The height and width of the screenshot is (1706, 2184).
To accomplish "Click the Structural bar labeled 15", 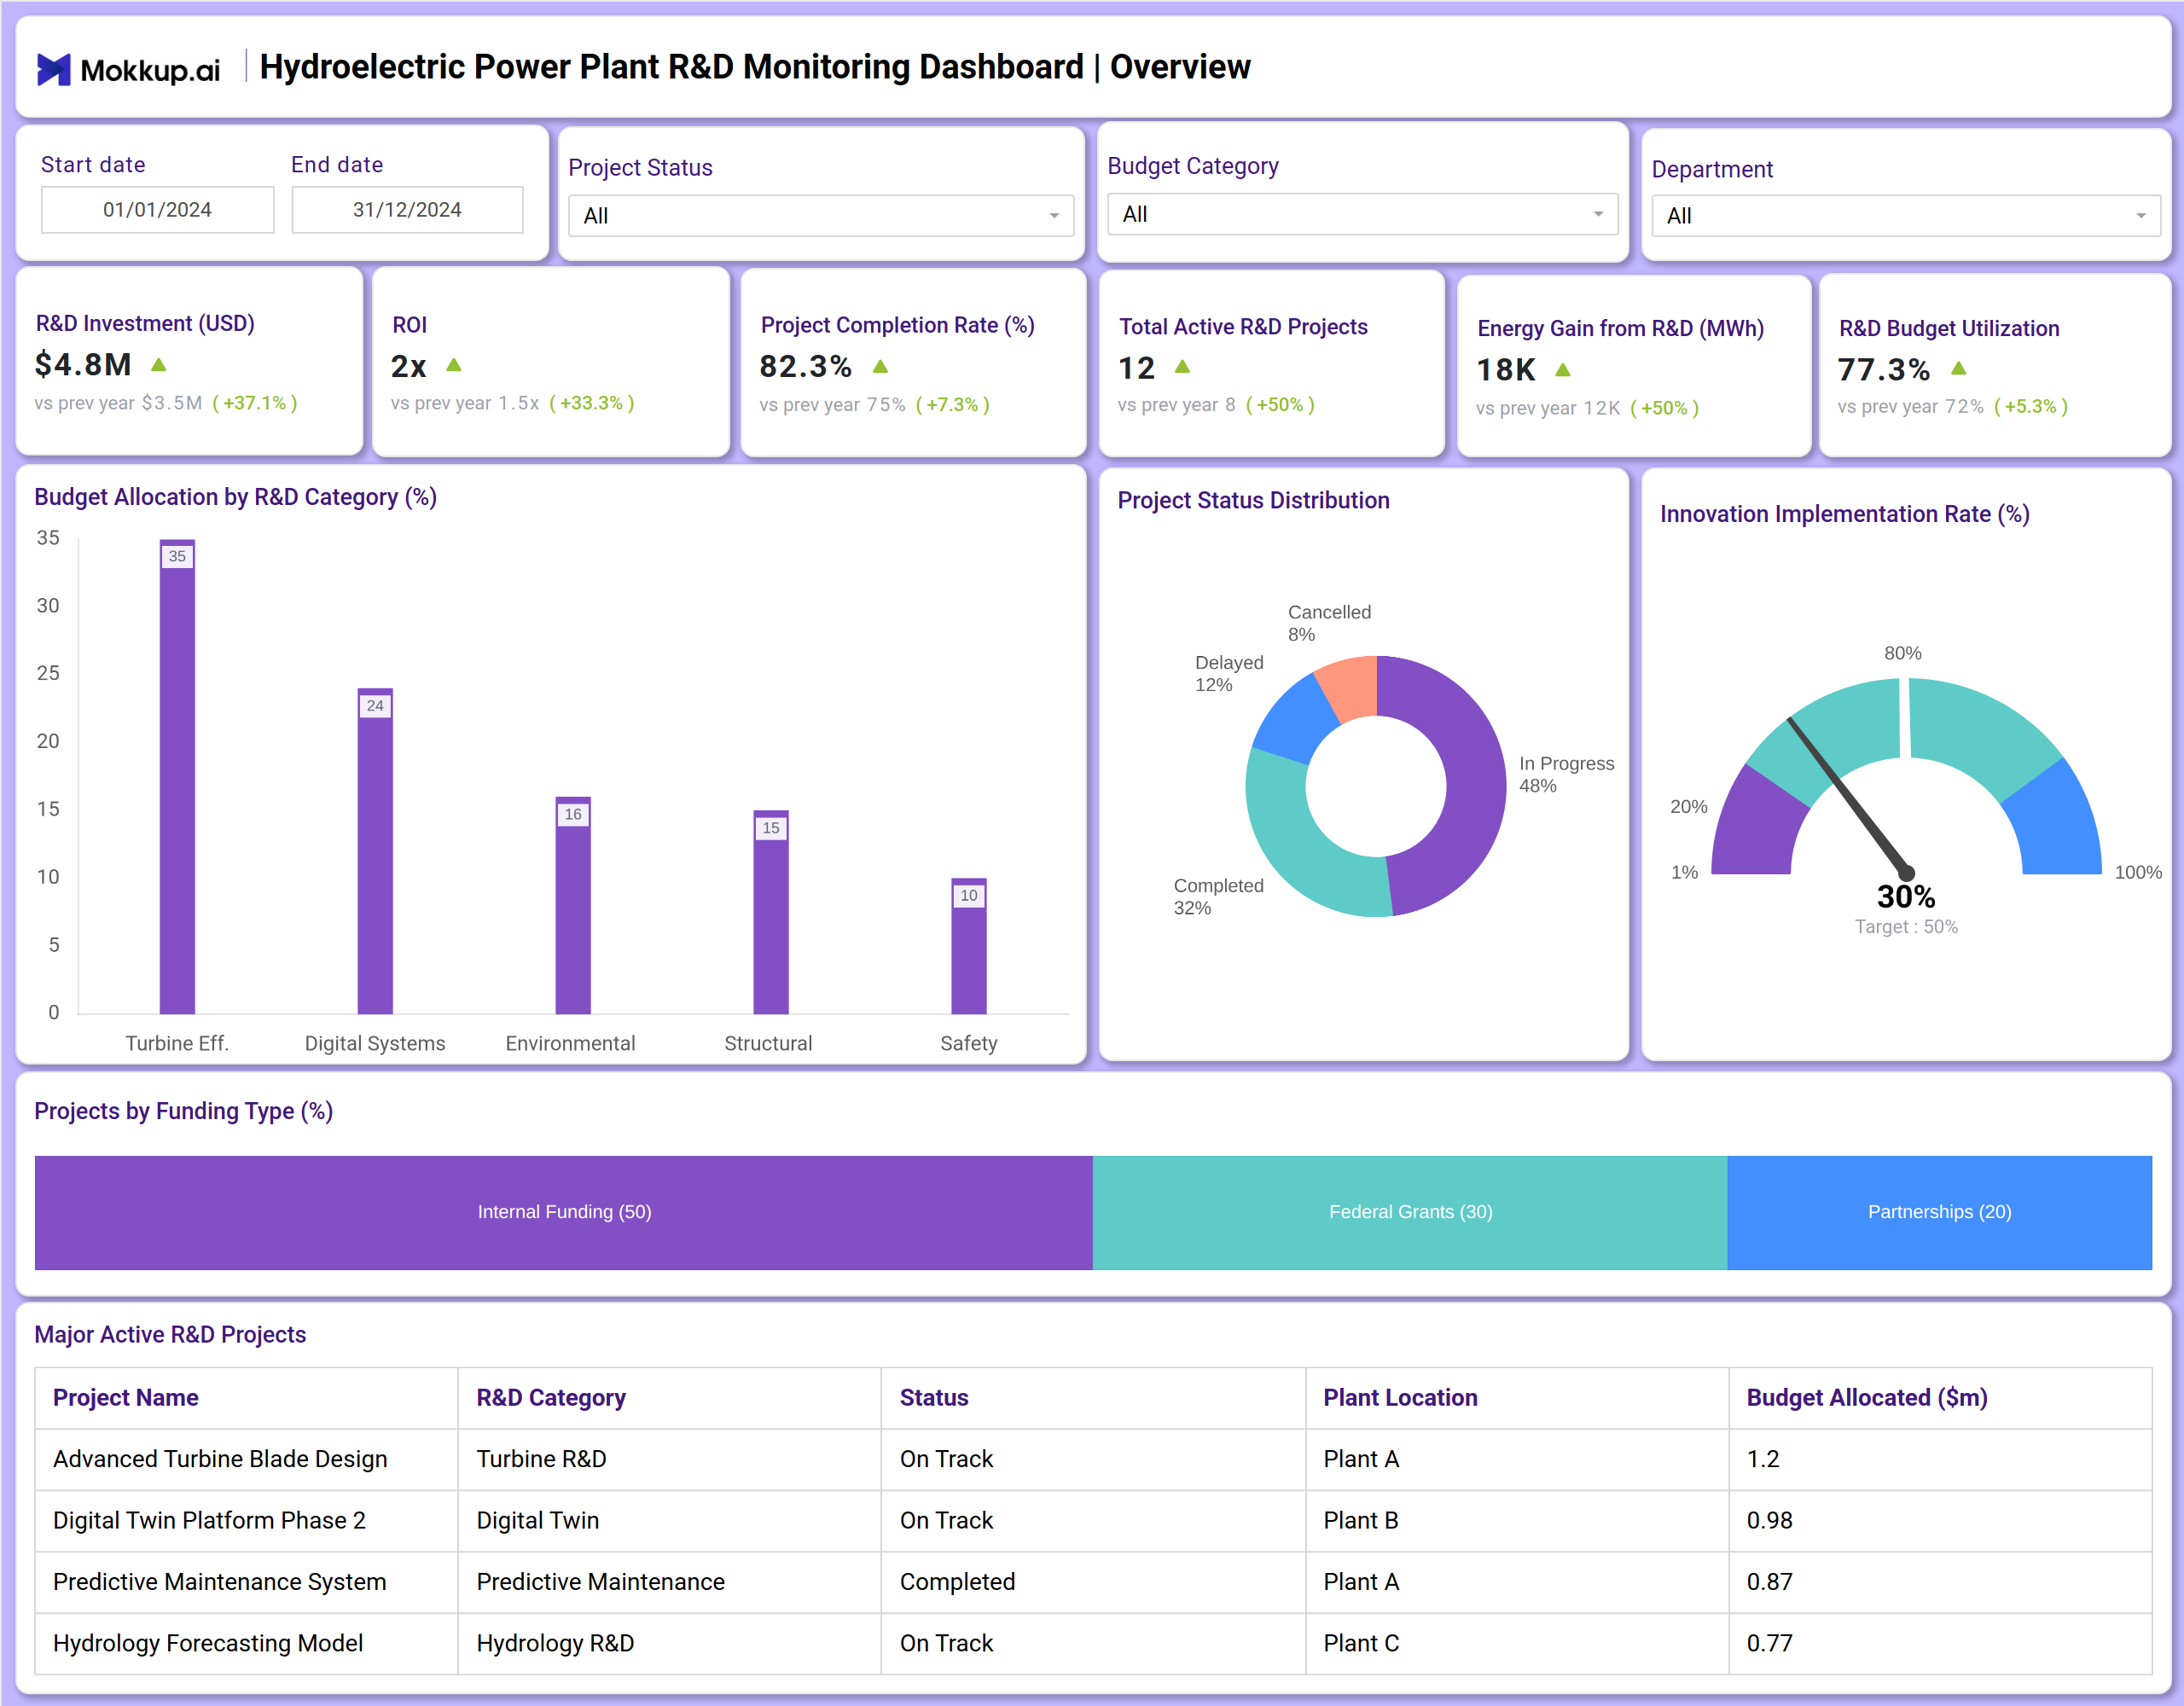I will 771,912.
